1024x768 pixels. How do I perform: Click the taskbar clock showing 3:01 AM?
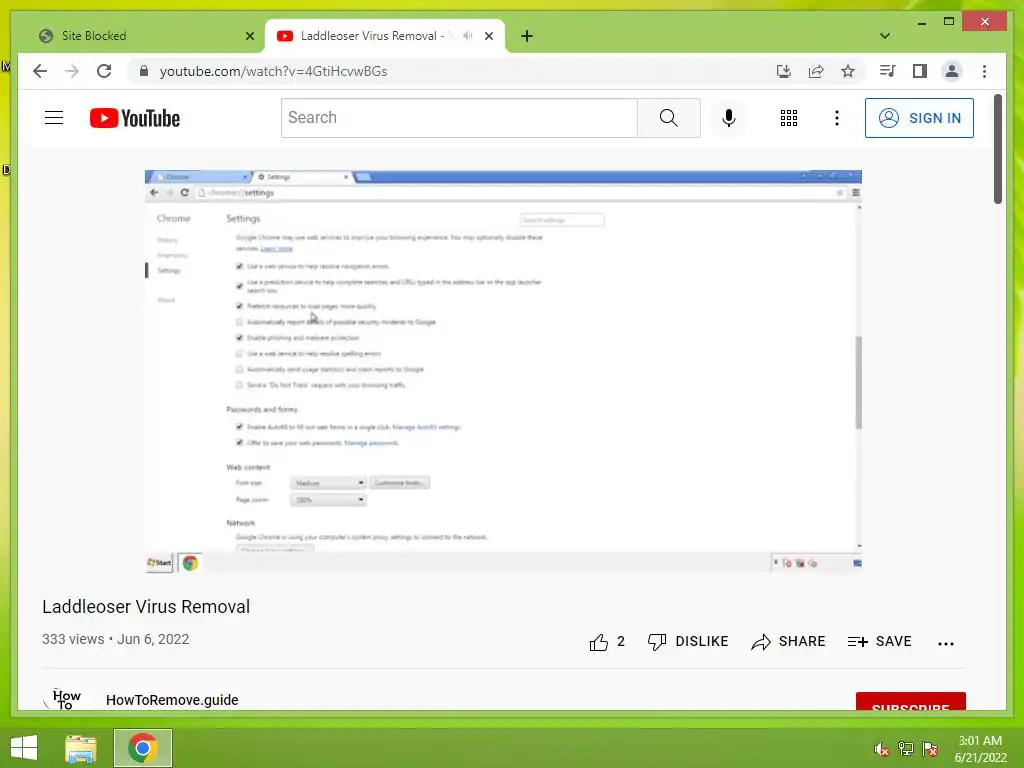(980, 749)
